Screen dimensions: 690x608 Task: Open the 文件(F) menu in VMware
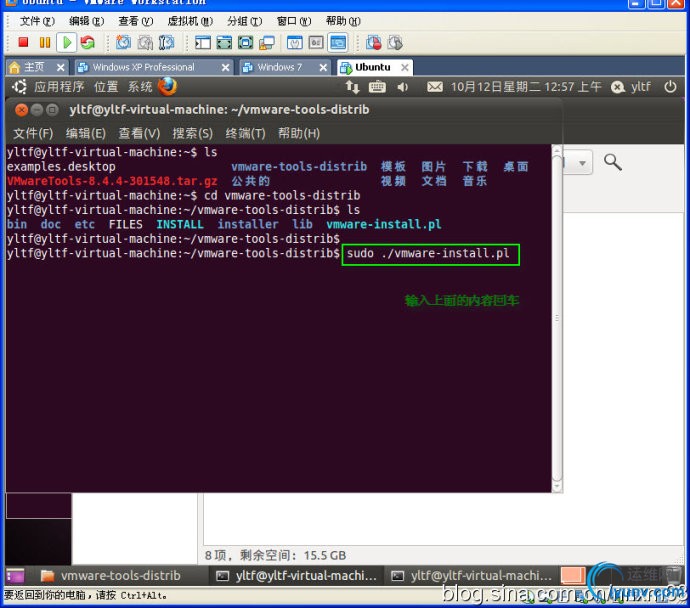37,21
